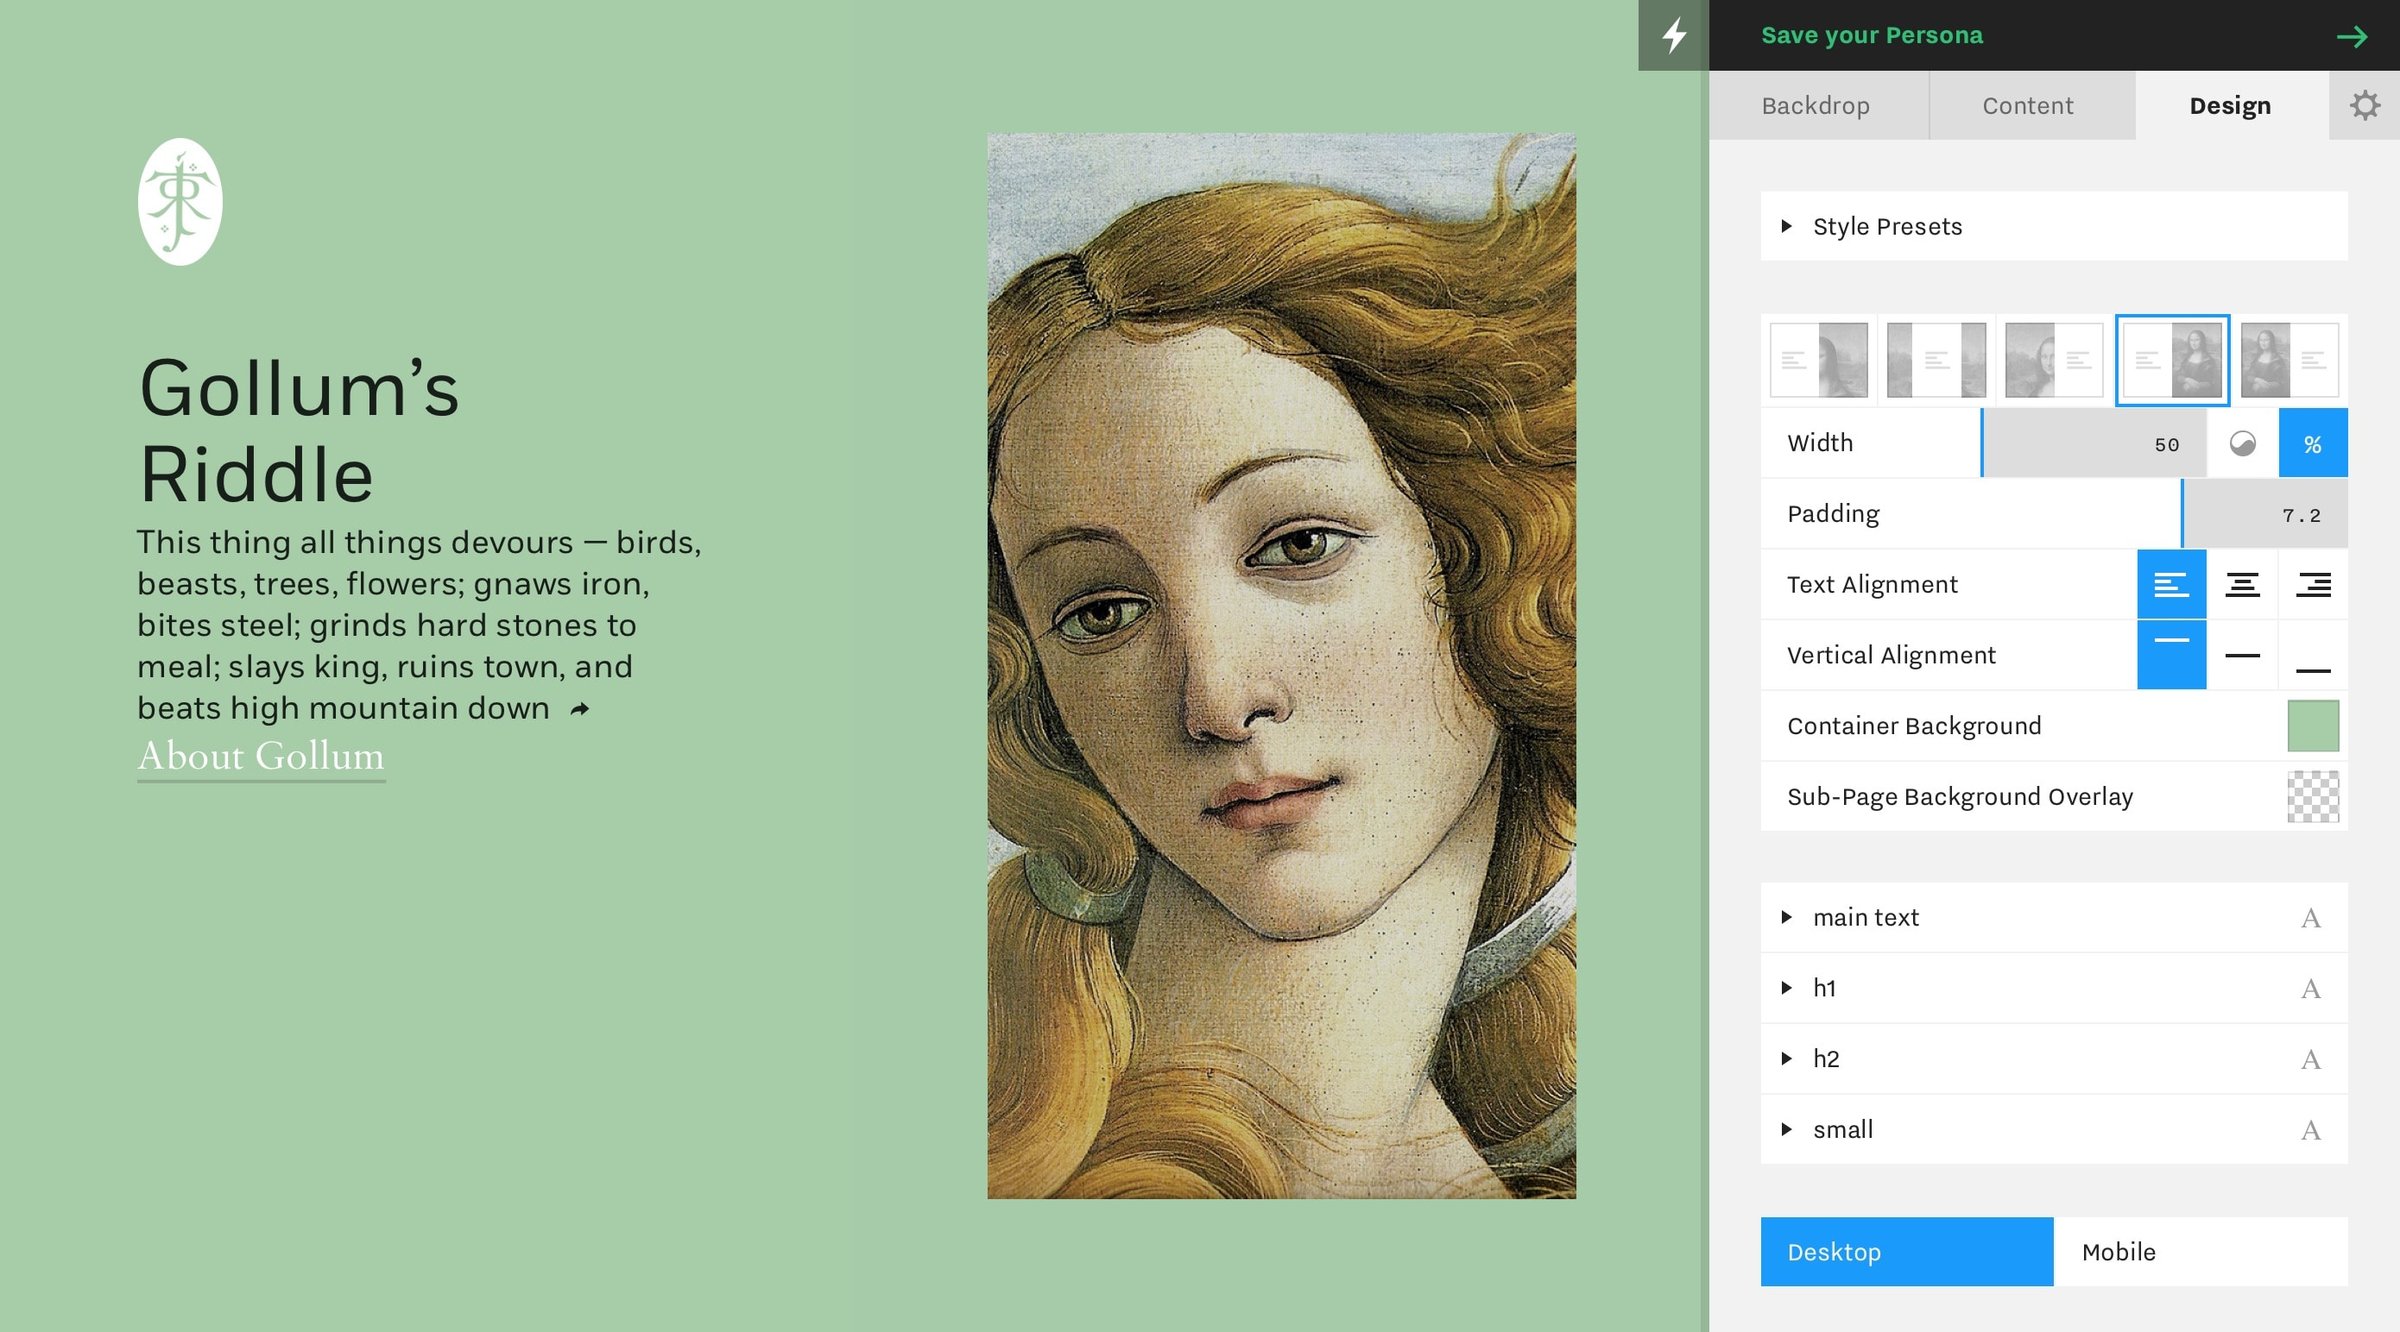The height and width of the screenshot is (1332, 2400).
Task: Select the Design tab
Action: 2231,105
